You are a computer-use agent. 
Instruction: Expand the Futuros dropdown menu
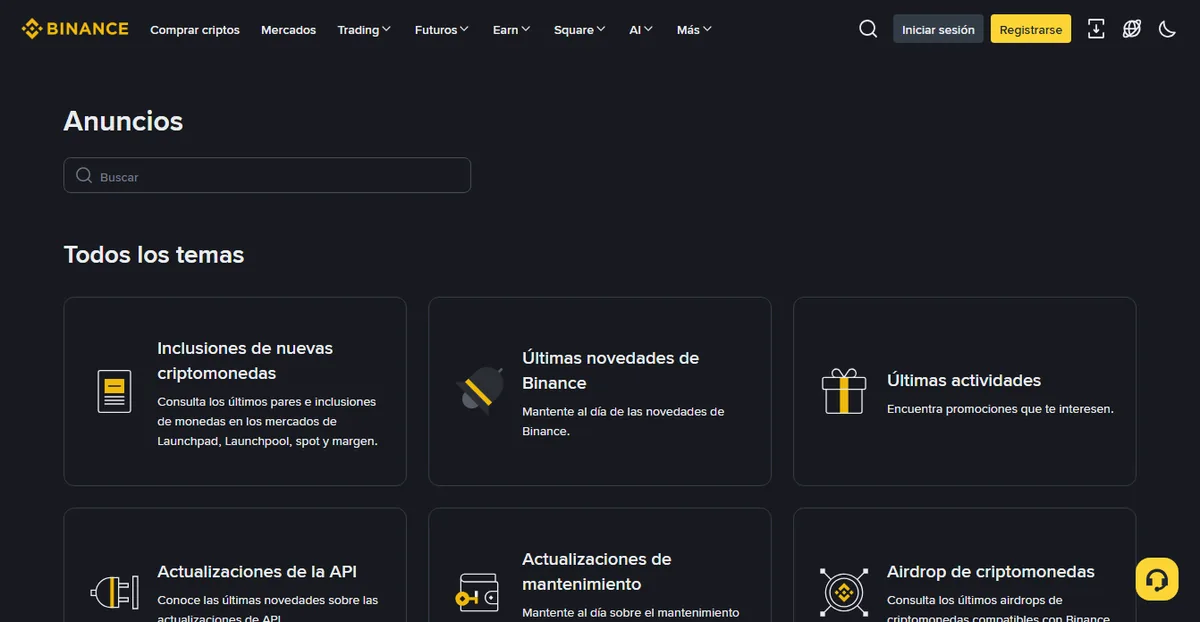coord(442,30)
